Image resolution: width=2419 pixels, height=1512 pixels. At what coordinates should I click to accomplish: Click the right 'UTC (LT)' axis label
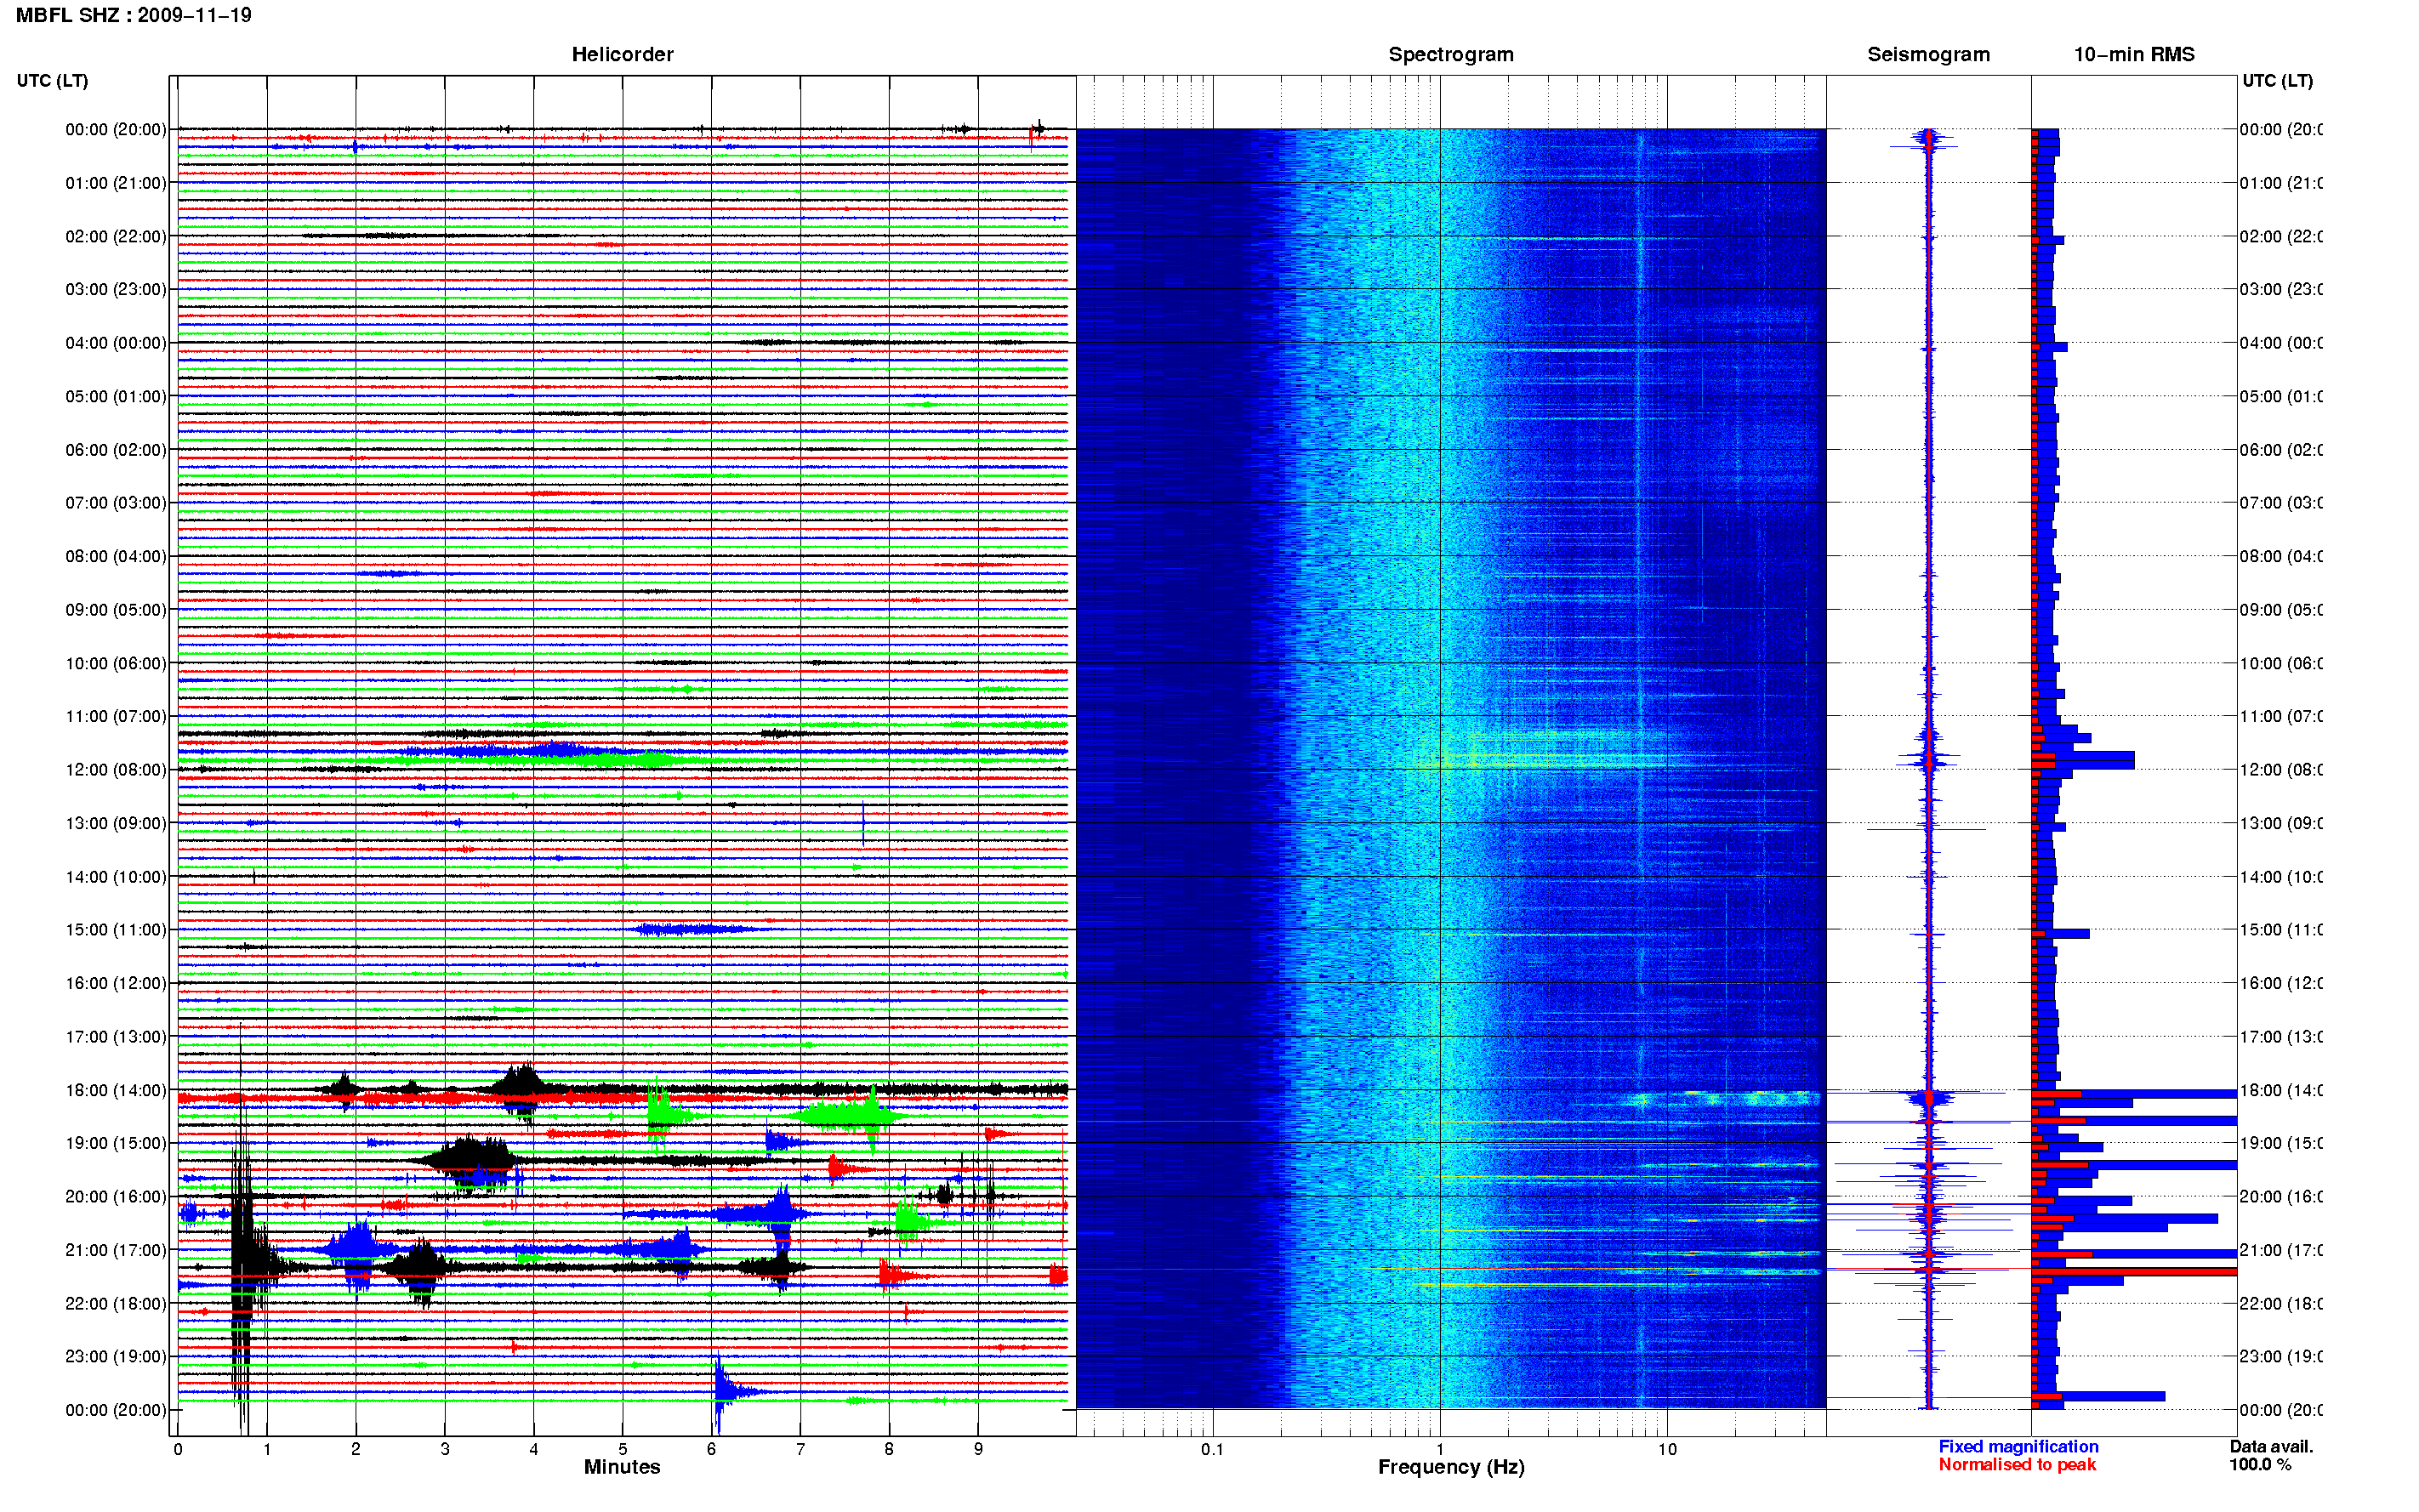[2277, 81]
